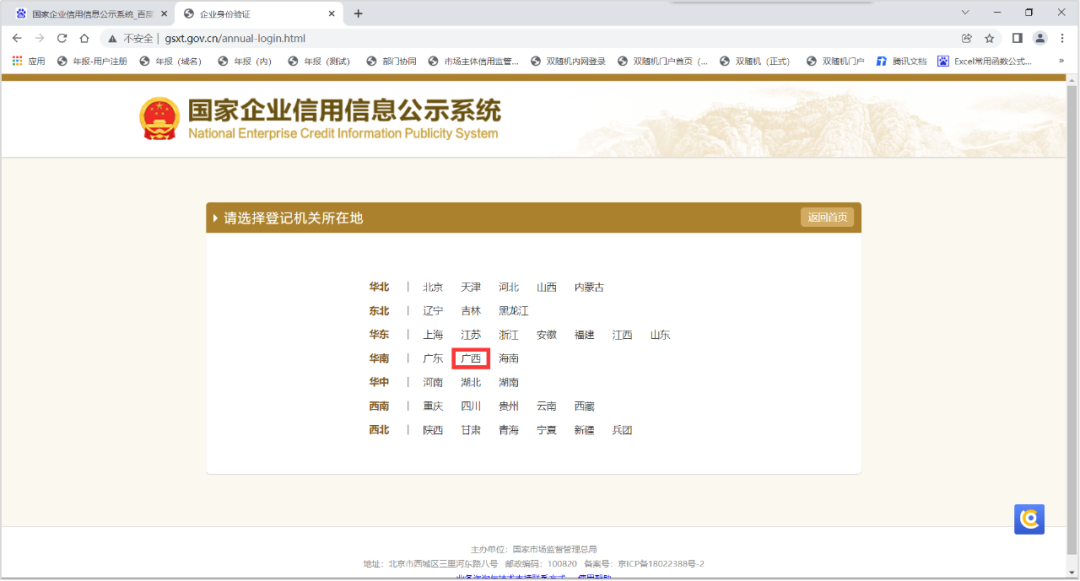The width and height of the screenshot is (1080, 581).
Task: Open the 年报（域名）bookmark
Action: 171,61
